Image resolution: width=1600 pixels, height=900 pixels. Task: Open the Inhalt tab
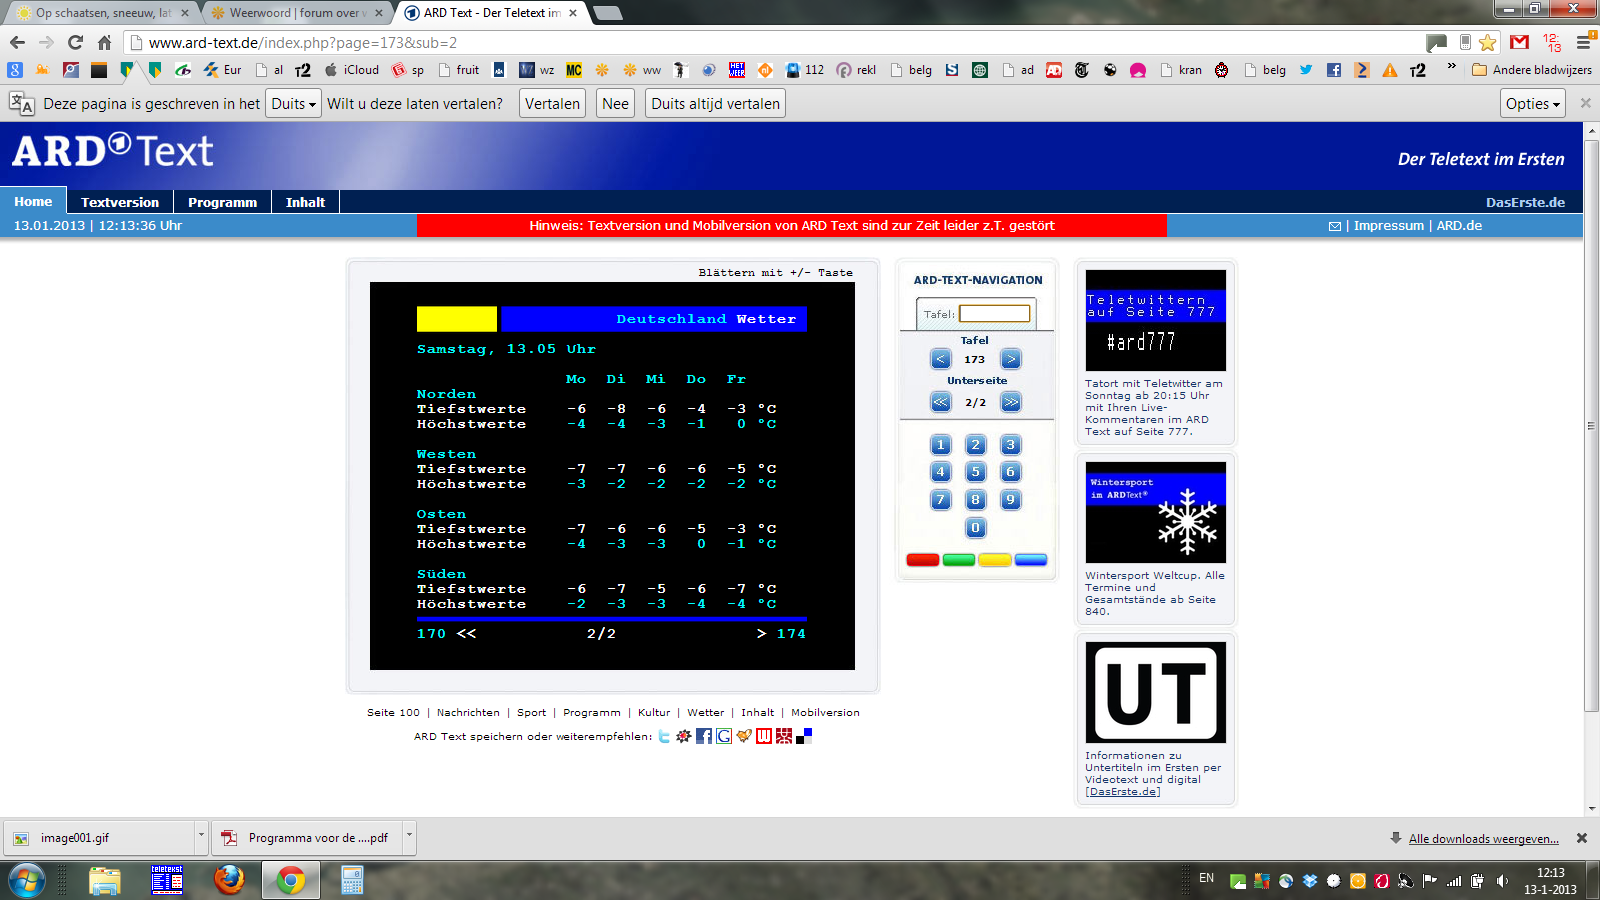(305, 202)
